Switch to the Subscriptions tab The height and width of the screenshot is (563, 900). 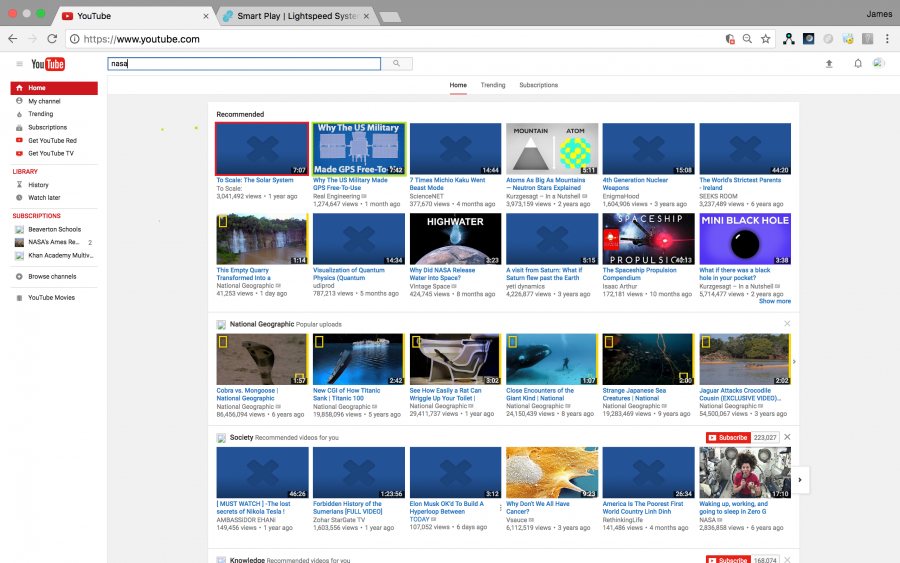click(x=538, y=85)
